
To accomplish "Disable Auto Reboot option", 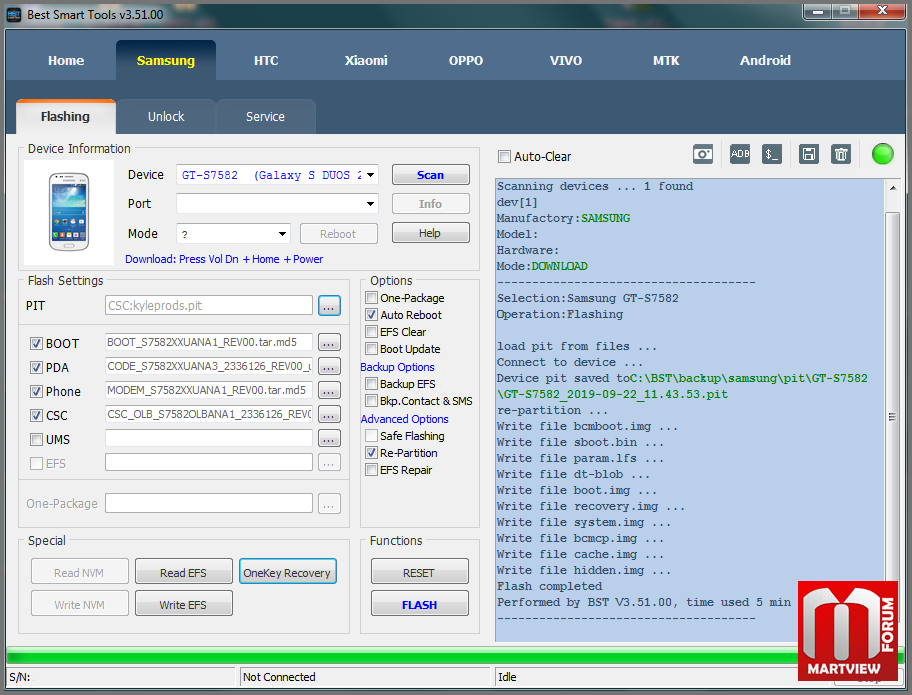I will (x=372, y=315).
